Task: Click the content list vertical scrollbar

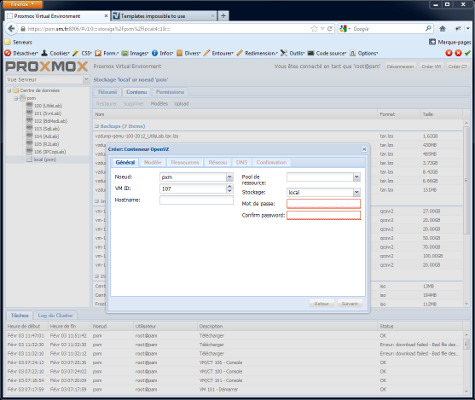Action: [x=466, y=180]
